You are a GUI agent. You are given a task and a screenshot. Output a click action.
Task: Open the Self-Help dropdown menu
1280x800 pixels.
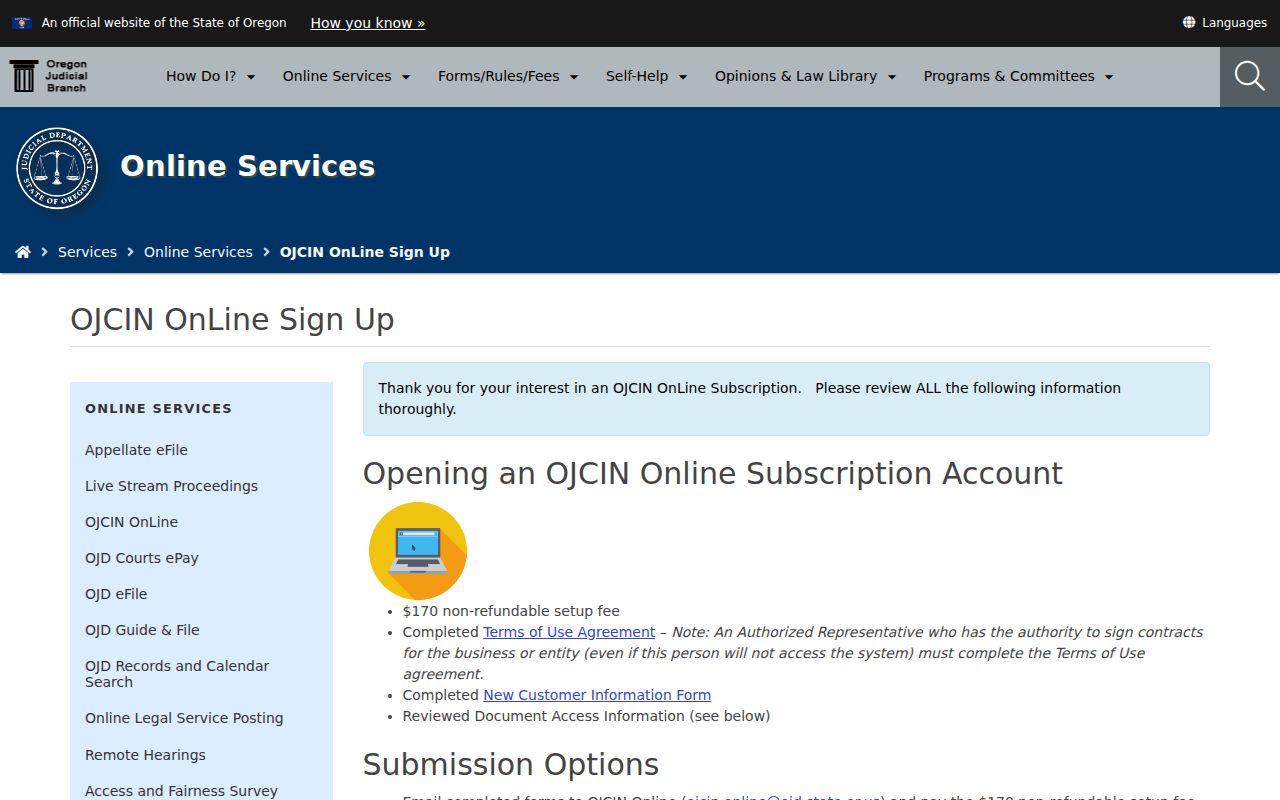tap(646, 76)
